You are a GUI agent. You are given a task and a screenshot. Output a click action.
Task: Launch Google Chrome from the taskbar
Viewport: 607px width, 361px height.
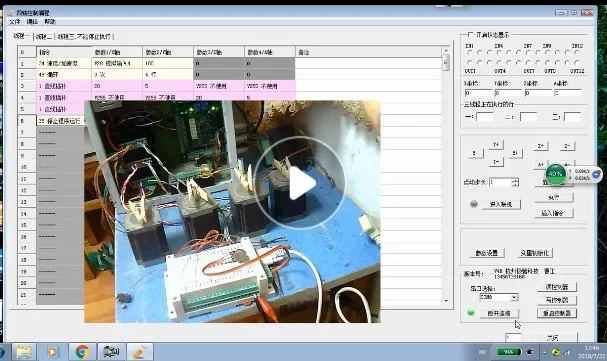[82, 352]
